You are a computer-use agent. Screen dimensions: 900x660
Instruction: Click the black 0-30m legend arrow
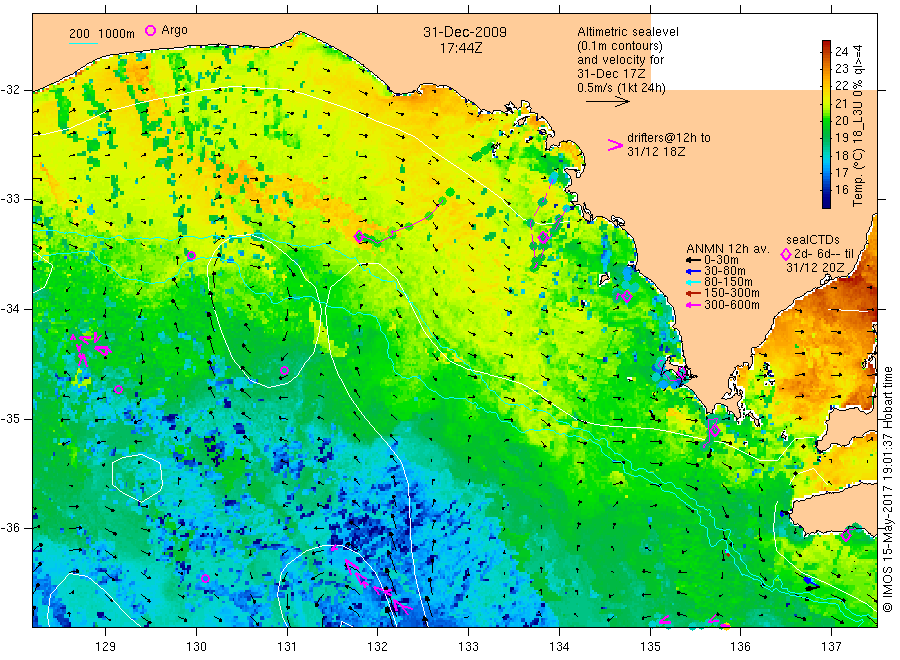[x=692, y=261]
